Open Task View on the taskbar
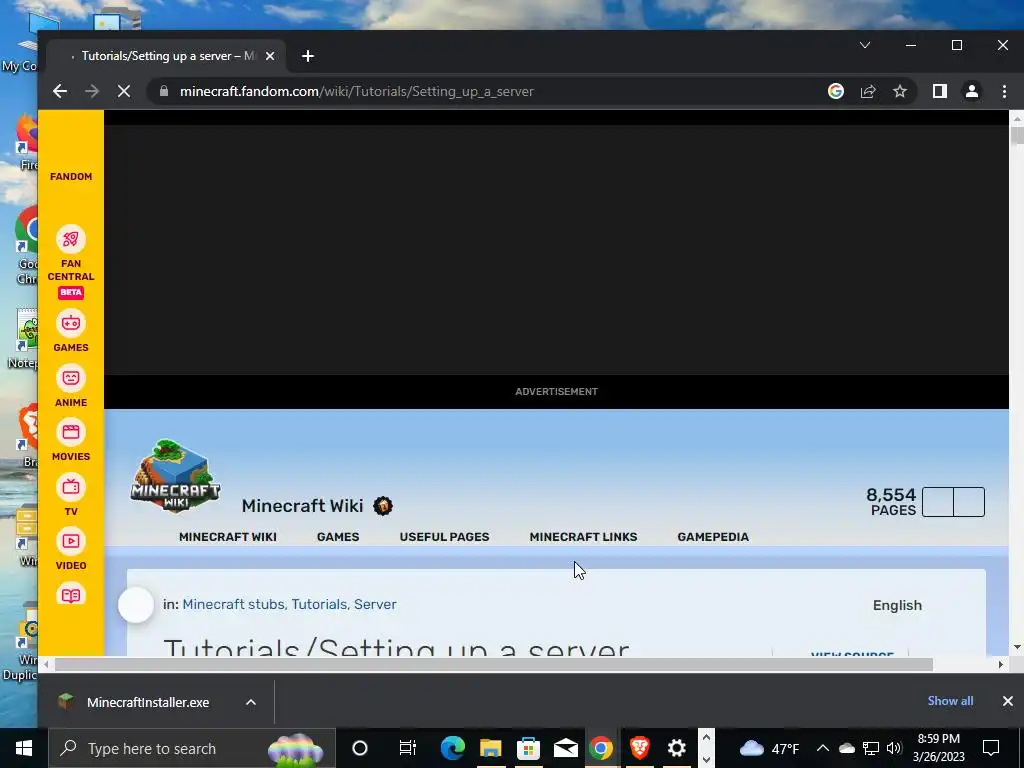This screenshot has height=768, width=1024. coord(408,748)
